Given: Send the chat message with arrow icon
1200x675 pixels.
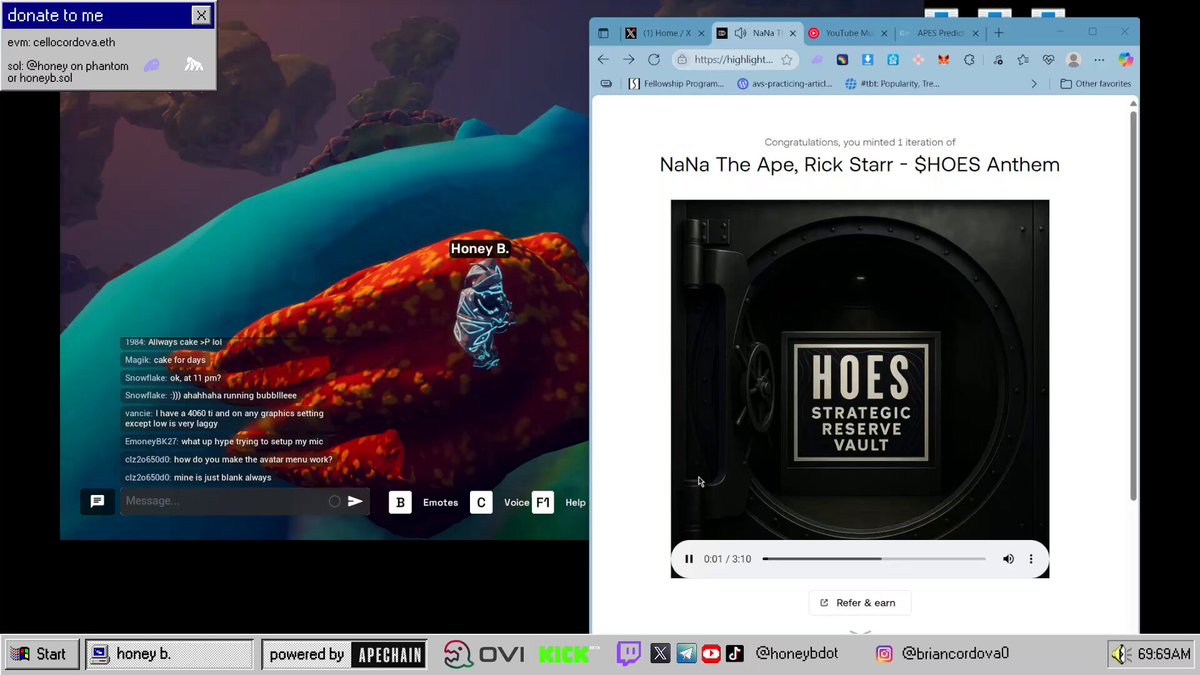Looking at the screenshot, I should (355, 501).
